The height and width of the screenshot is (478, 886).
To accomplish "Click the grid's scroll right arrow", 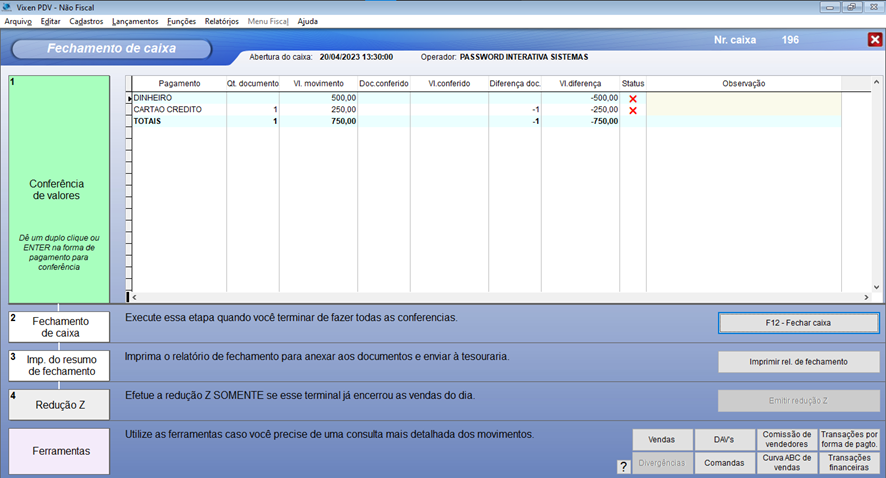I will click(866, 297).
